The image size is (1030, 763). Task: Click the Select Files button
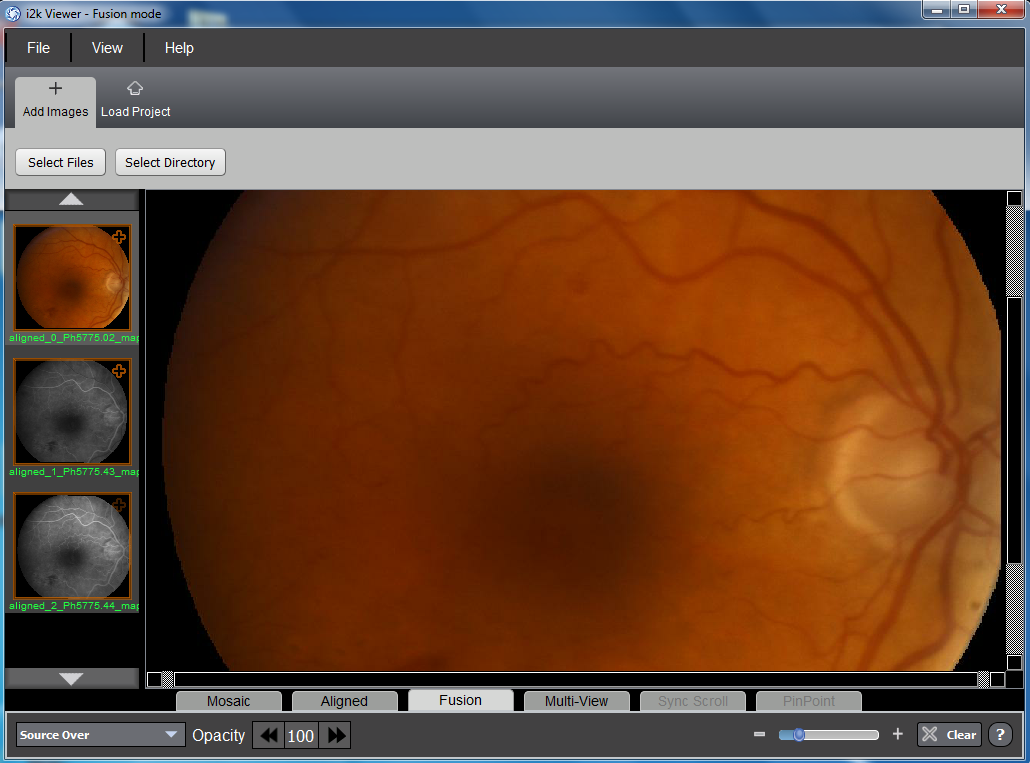coord(60,162)
